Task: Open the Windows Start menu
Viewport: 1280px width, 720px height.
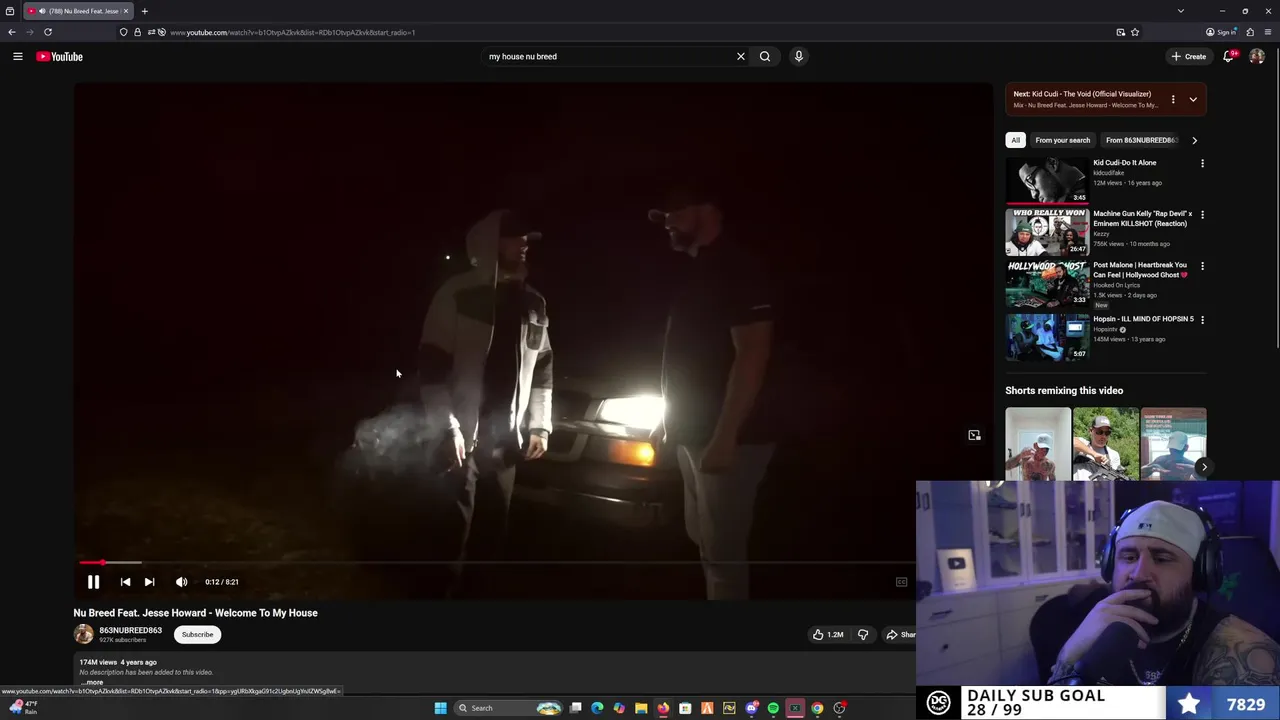Action: [440, 708]
